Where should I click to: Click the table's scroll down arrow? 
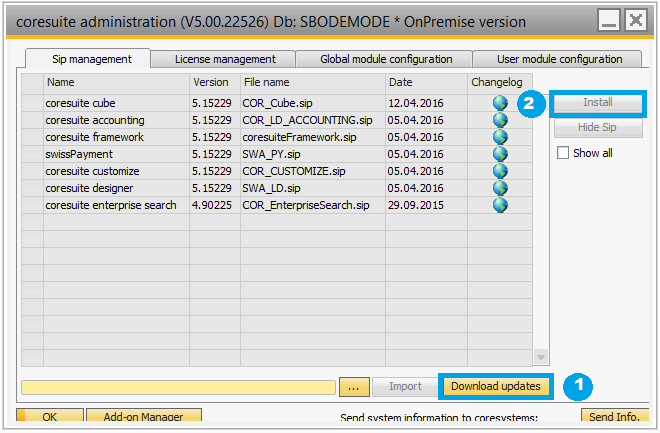click(x=541, y=358)
